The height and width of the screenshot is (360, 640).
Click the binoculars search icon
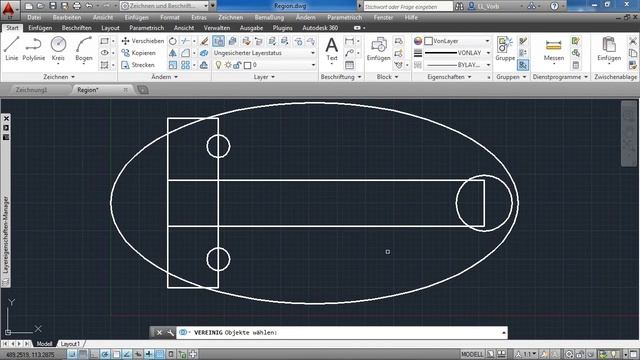[459, 6]
